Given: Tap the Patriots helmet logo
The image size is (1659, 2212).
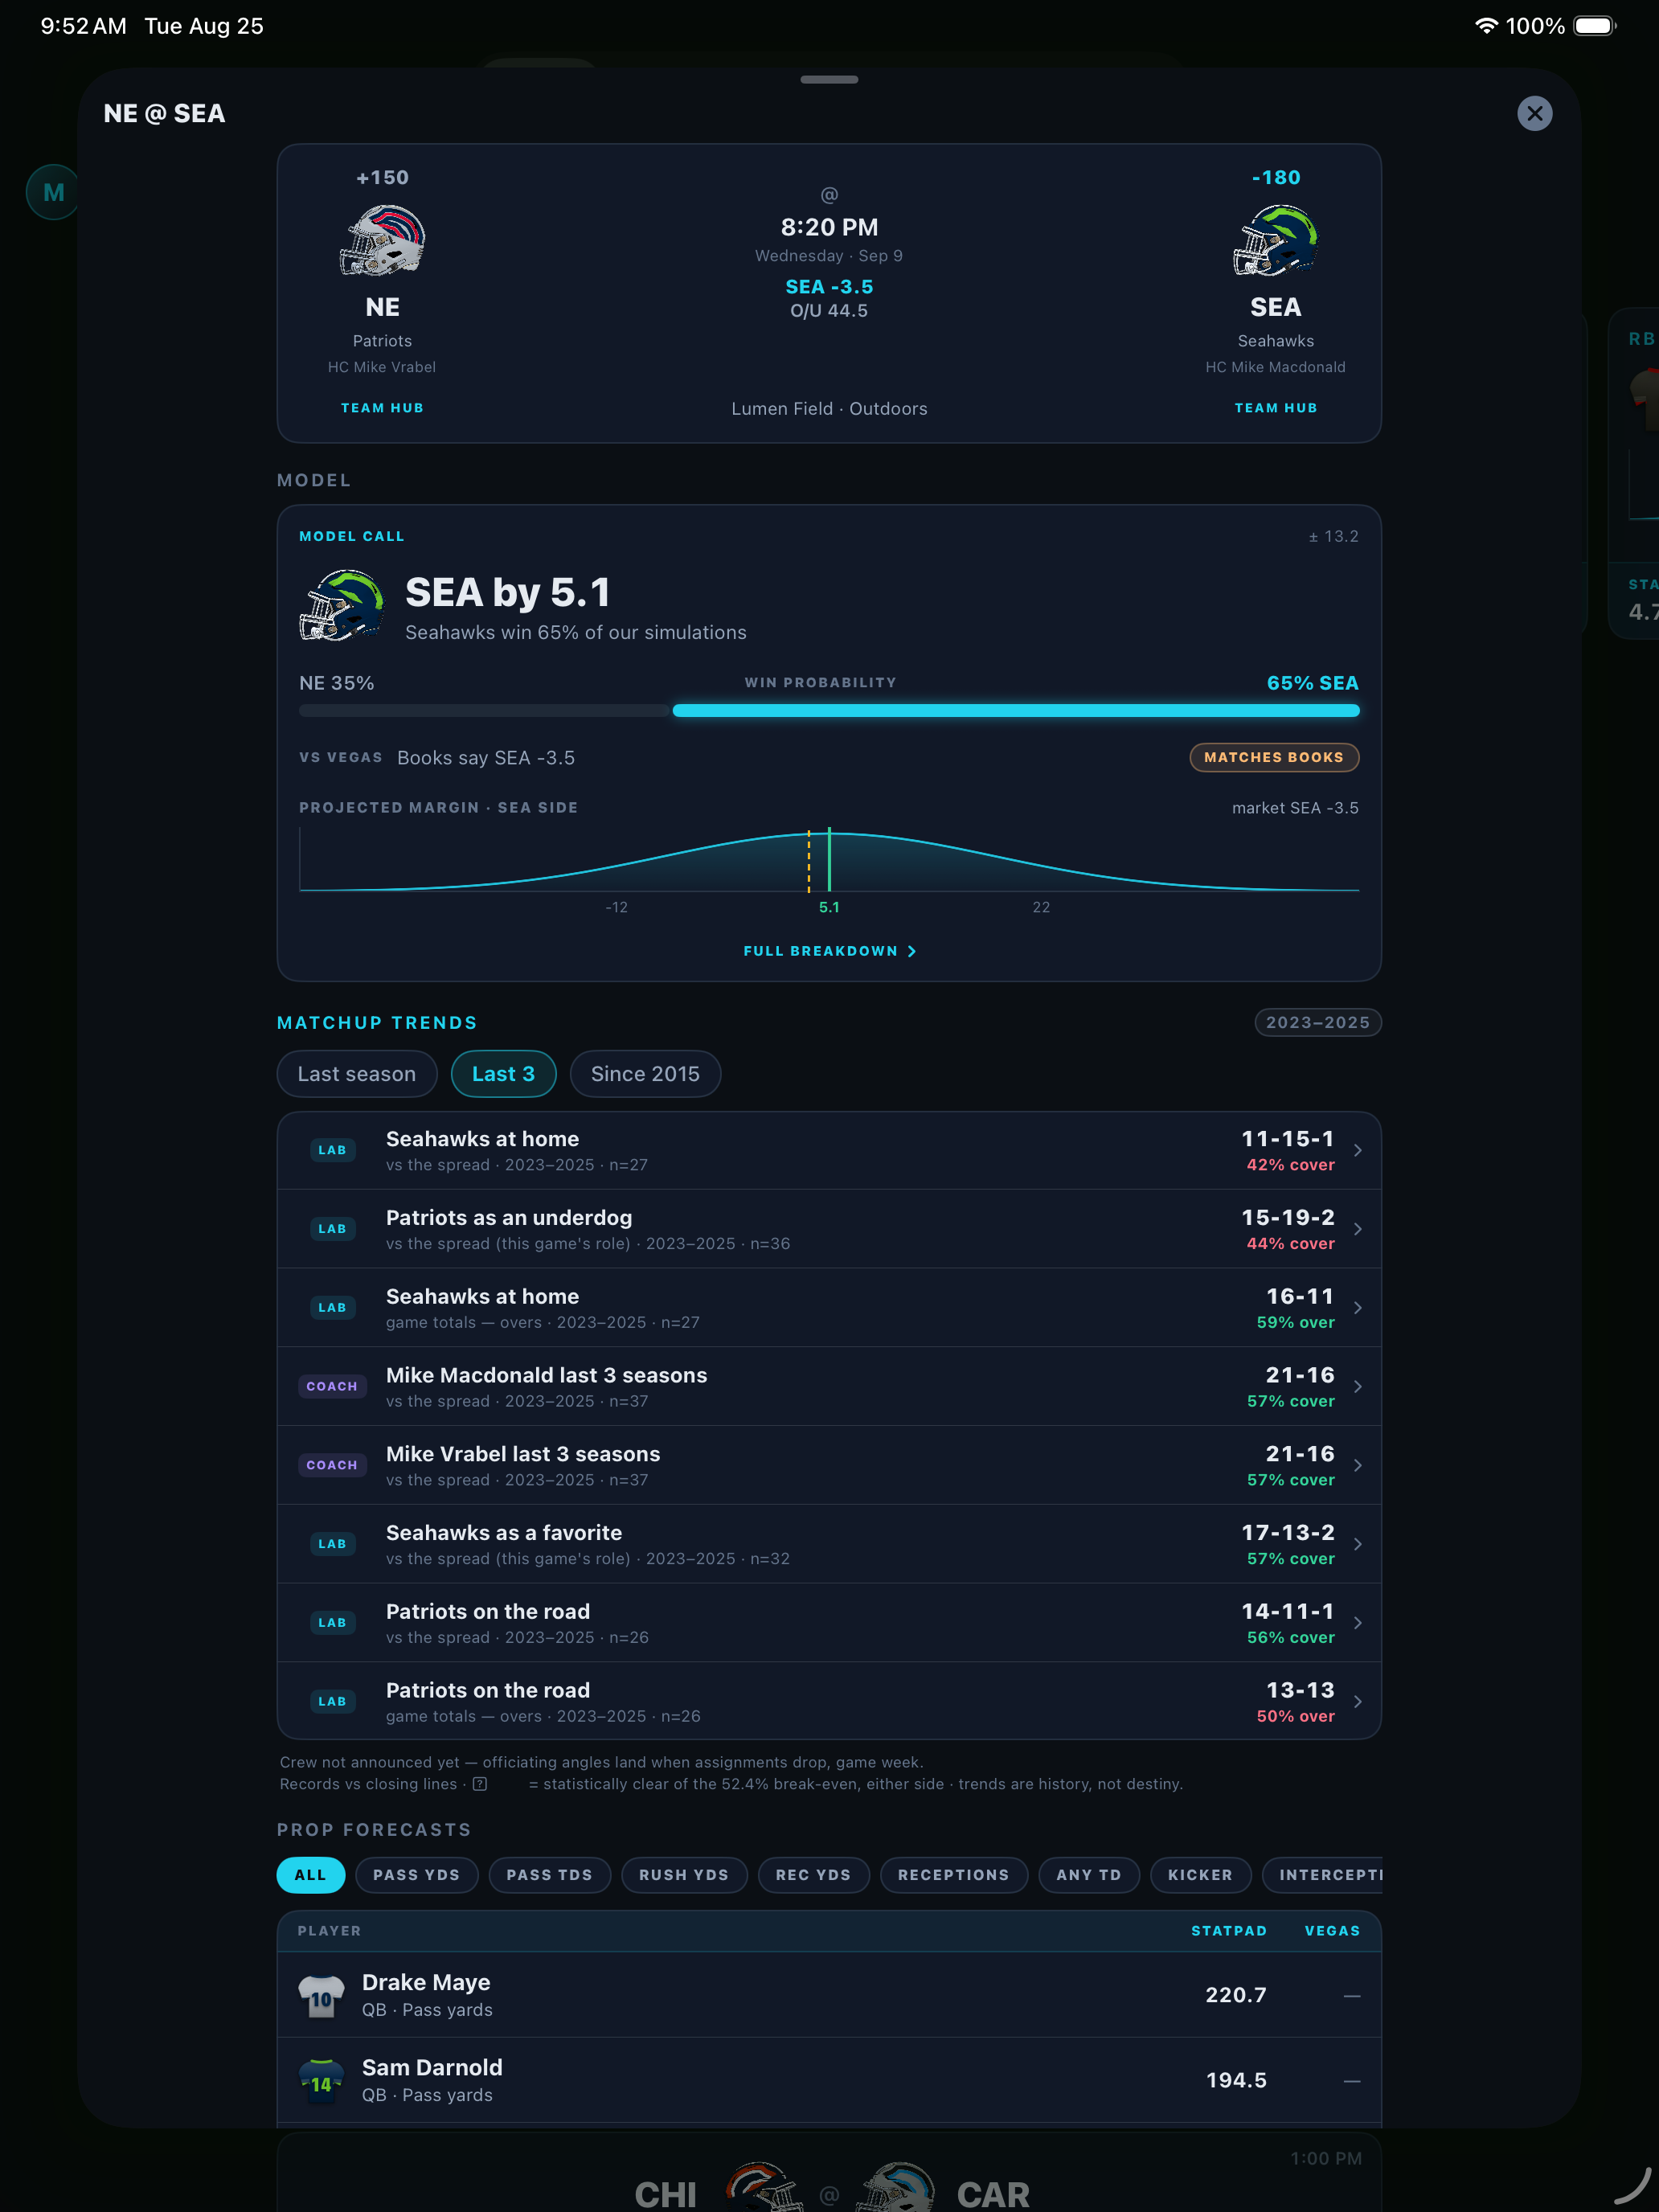Looking at the screenshot, I should tap(382, 240).
